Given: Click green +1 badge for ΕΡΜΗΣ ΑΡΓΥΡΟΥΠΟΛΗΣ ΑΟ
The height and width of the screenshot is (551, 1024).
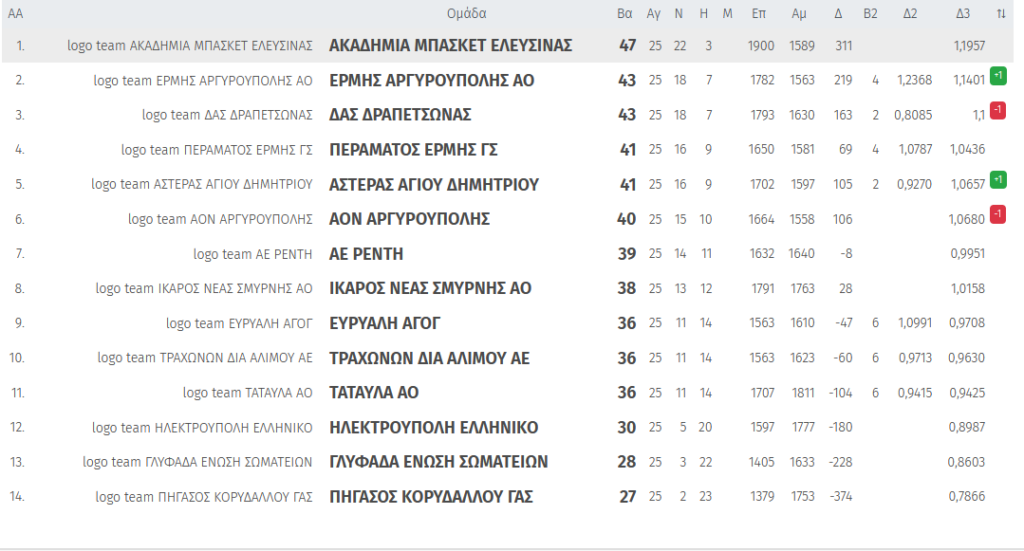Looking at the screenshot, I should [x=997, y=76].
